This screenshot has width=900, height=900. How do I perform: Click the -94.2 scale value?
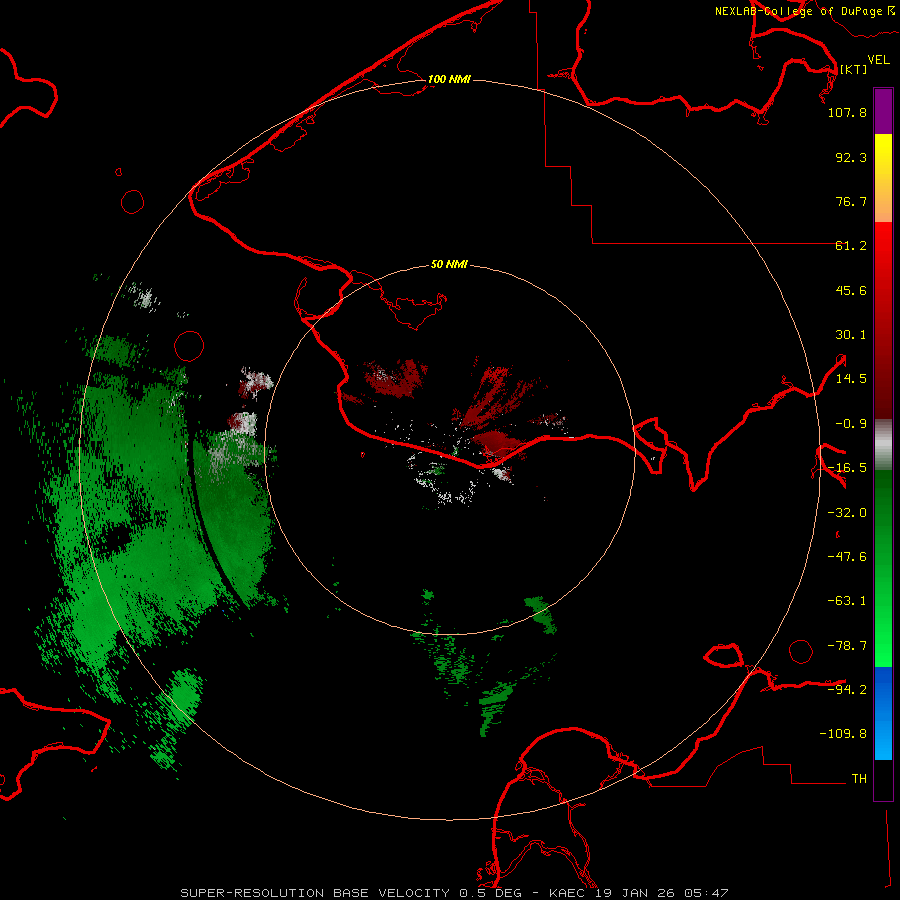point(847,689)
